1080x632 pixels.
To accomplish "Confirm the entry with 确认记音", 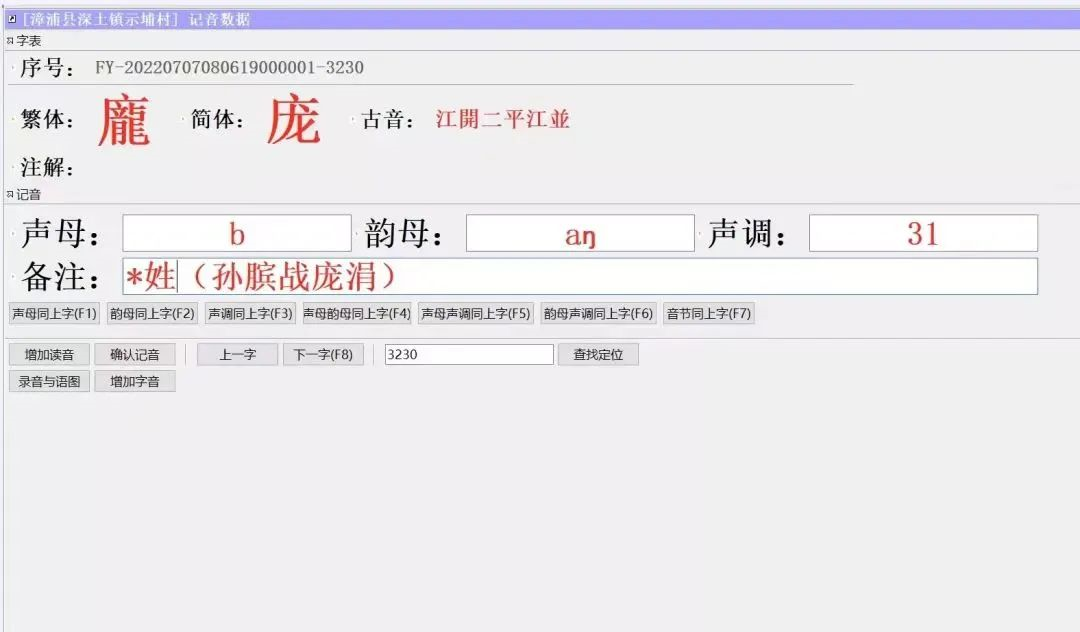I will coord(135,355).
